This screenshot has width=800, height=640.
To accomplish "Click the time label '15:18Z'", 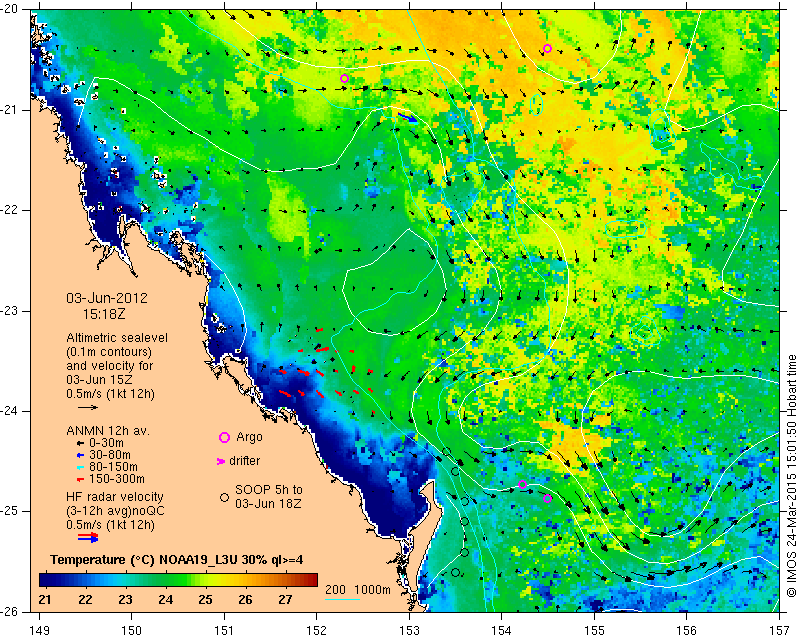I will 104,314.
